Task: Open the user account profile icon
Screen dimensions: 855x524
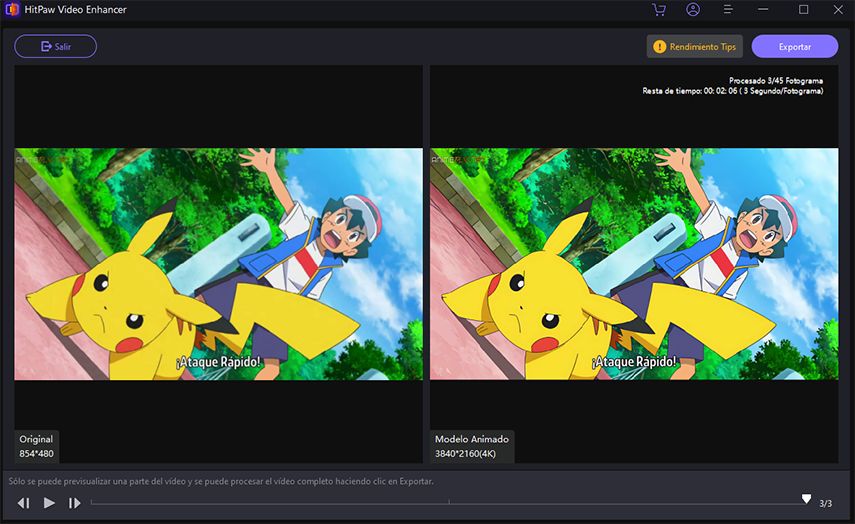Action: click(x=693, y=10)
